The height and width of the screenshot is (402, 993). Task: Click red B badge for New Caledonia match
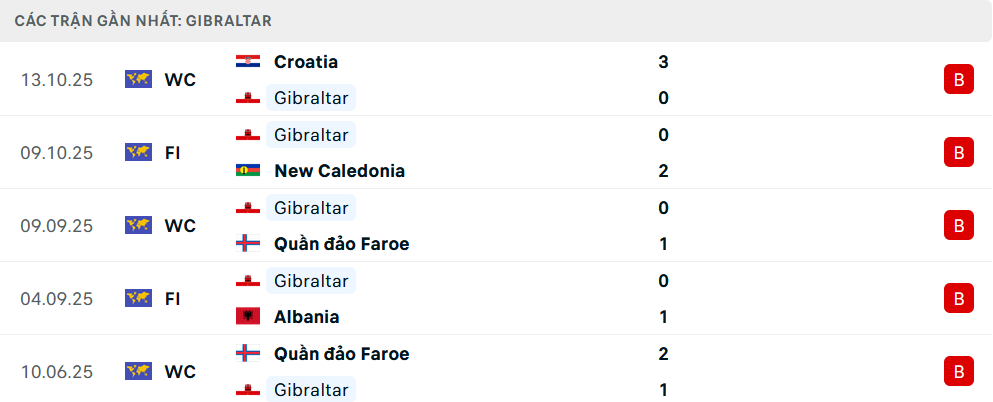coord(958,153)
